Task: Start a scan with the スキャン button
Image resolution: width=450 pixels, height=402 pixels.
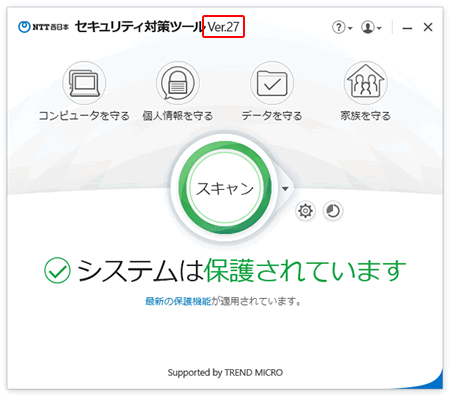Action: point(225,188)
